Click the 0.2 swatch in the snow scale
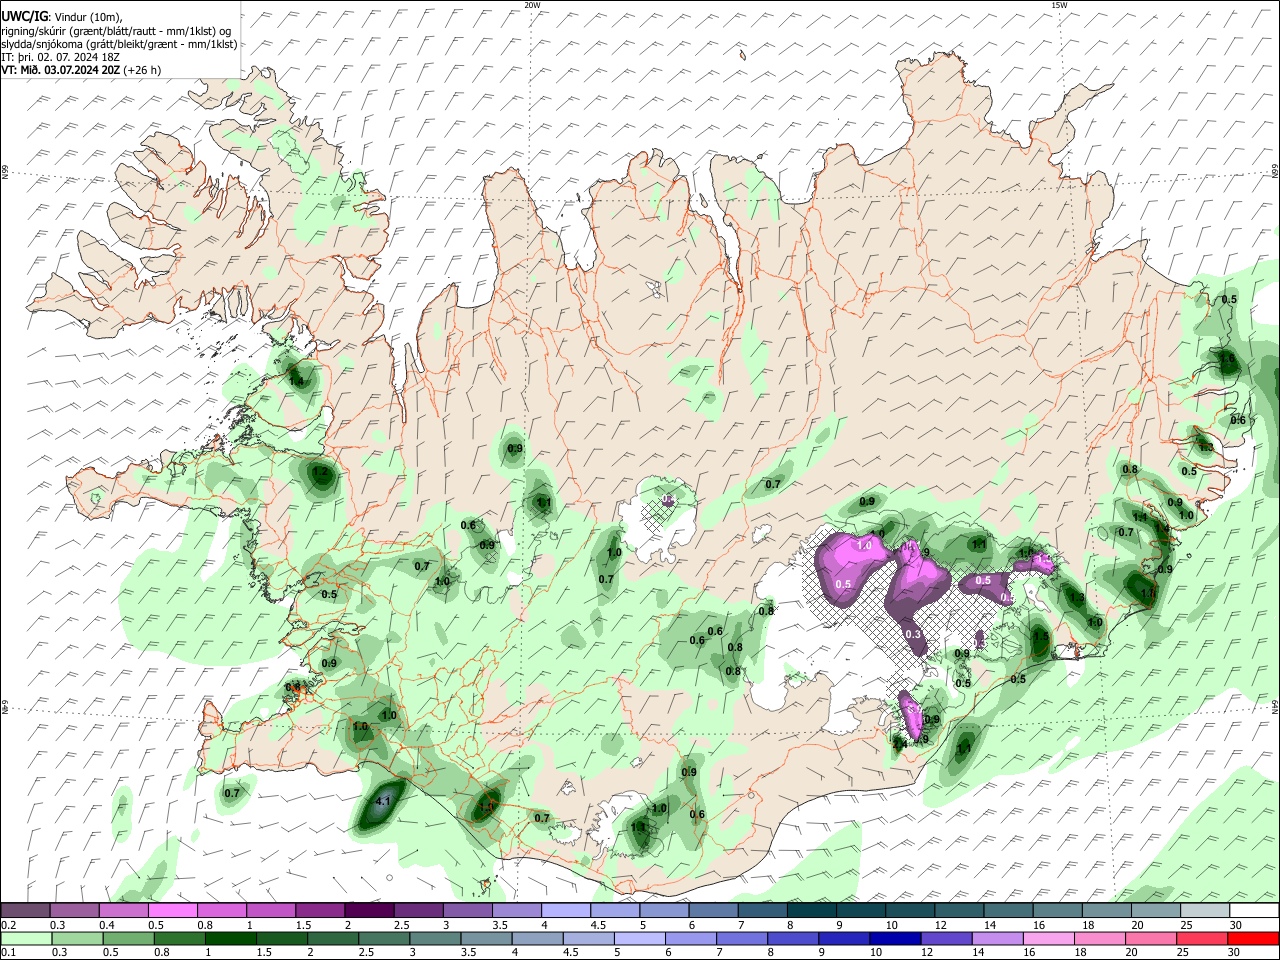The height and width of the screenshot is (960, 1280). coord(25,910)
